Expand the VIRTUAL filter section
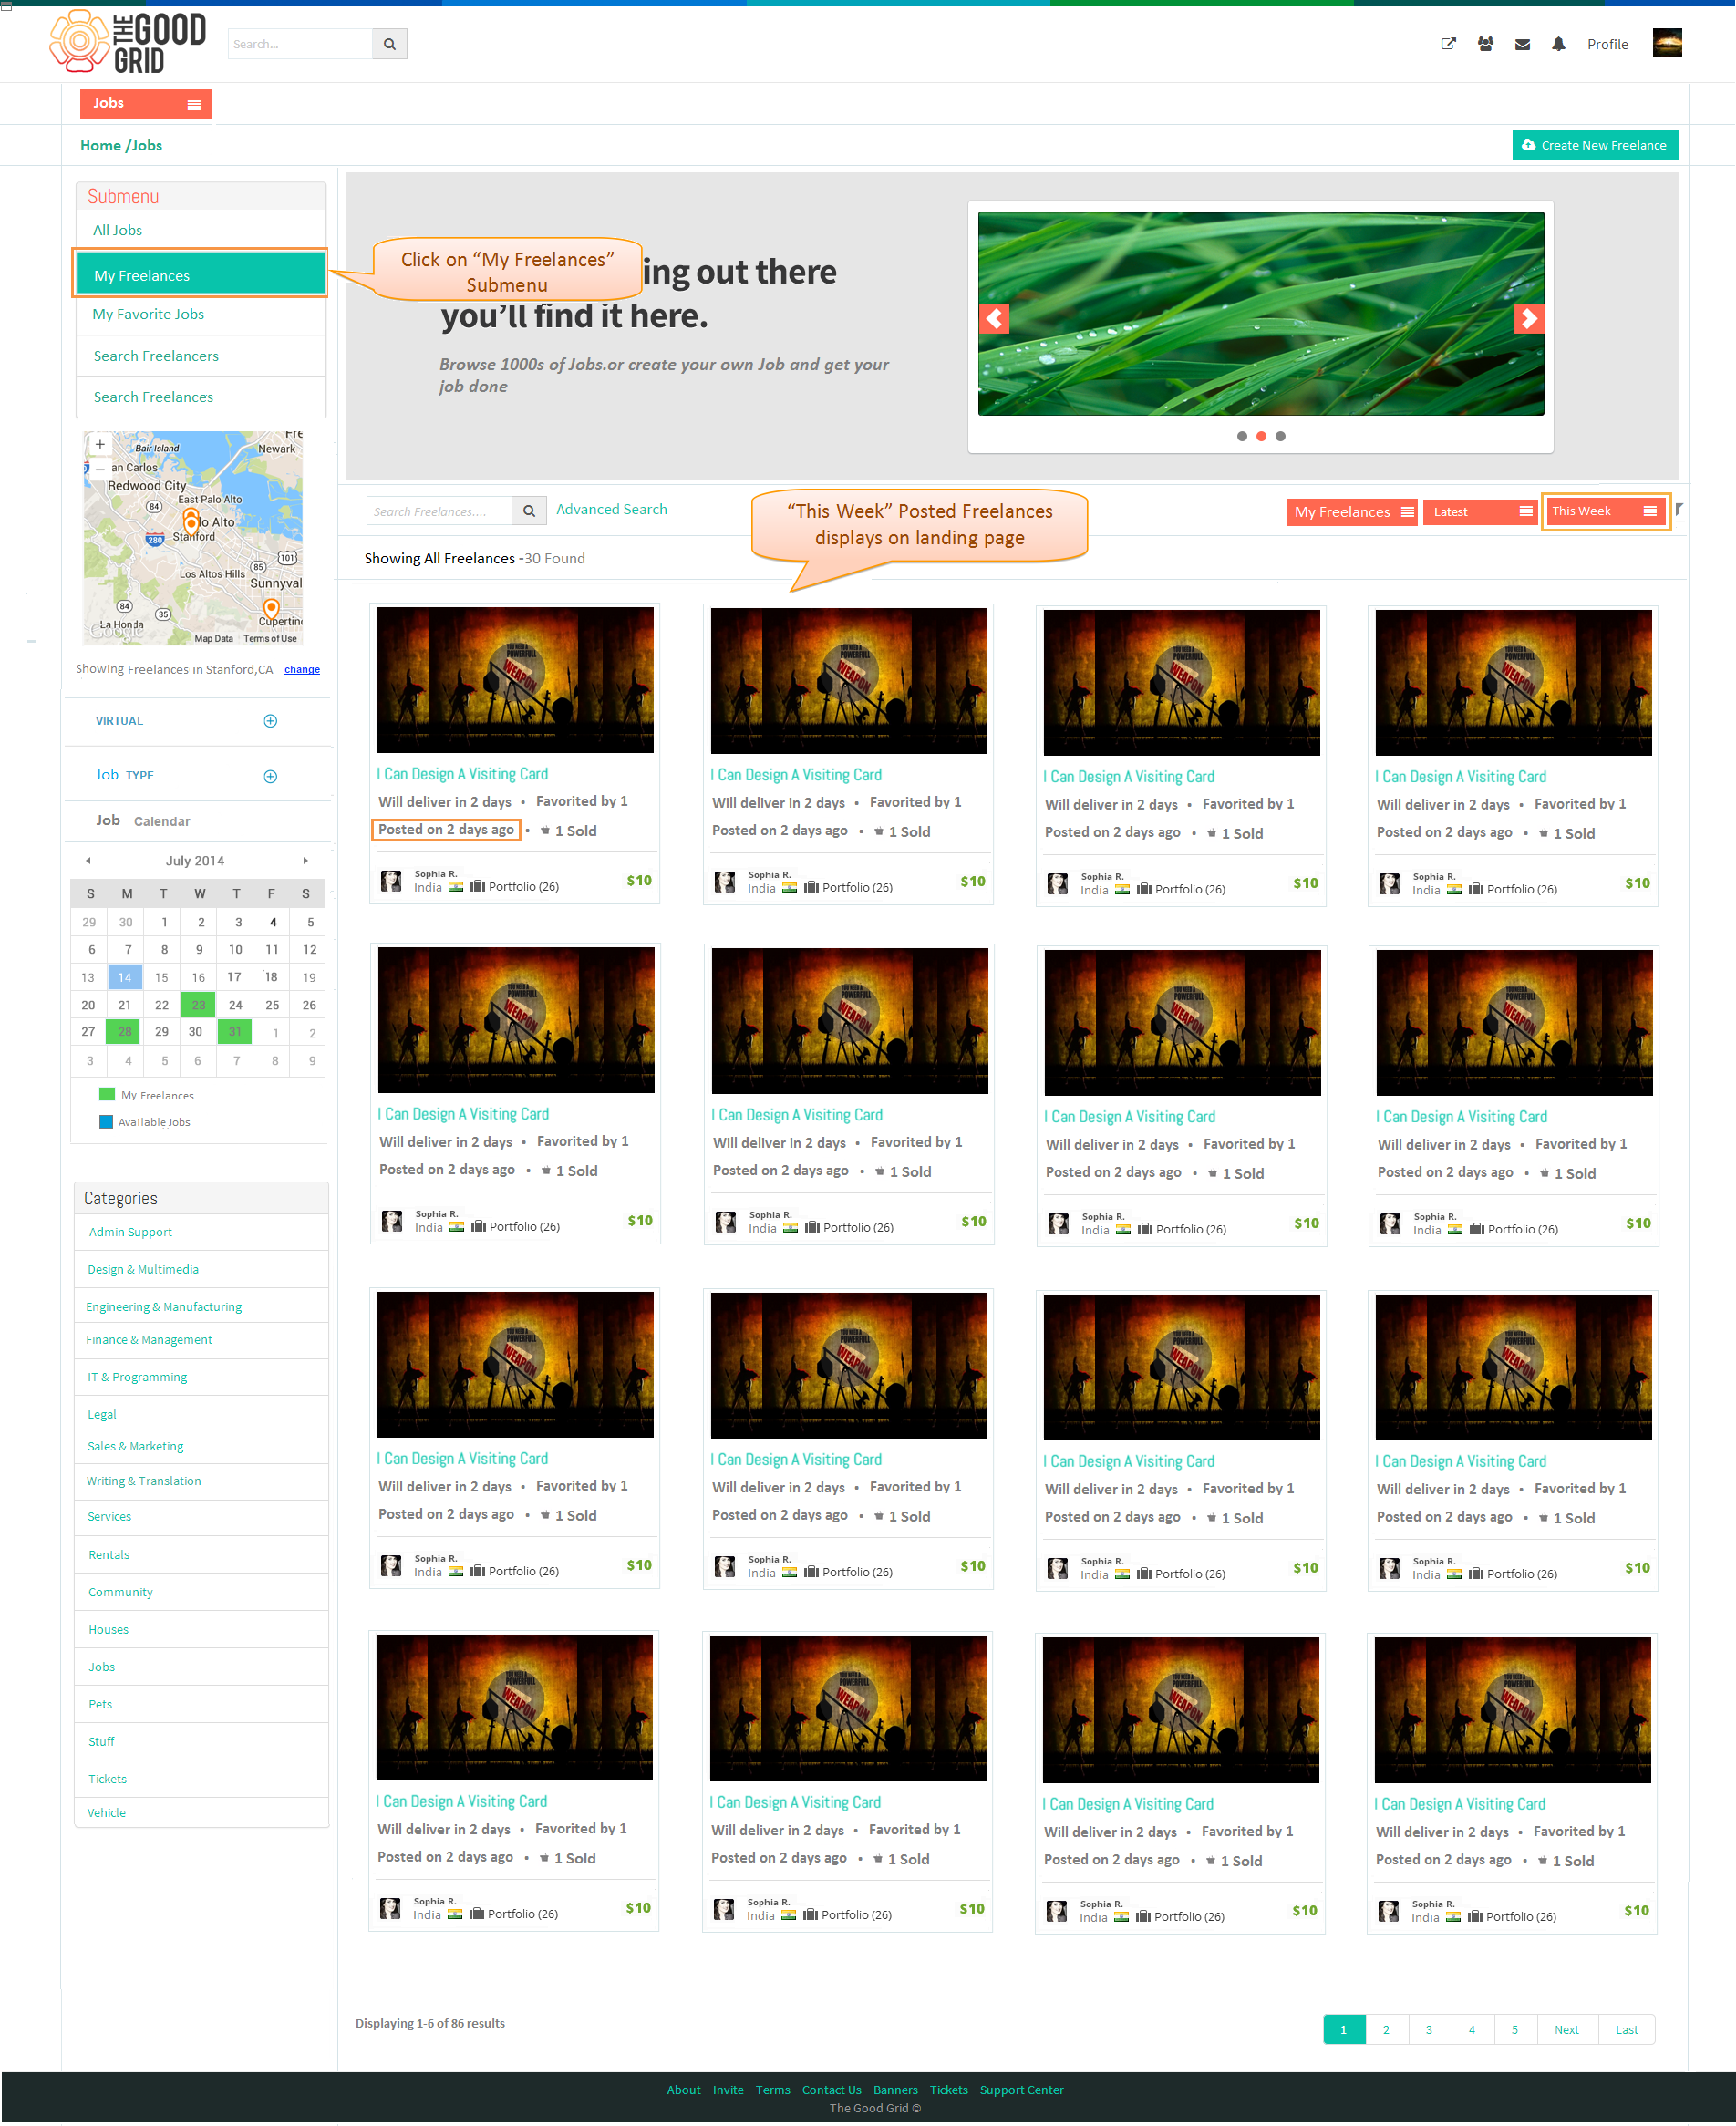 pyautogui.click(x=270, y=721)
